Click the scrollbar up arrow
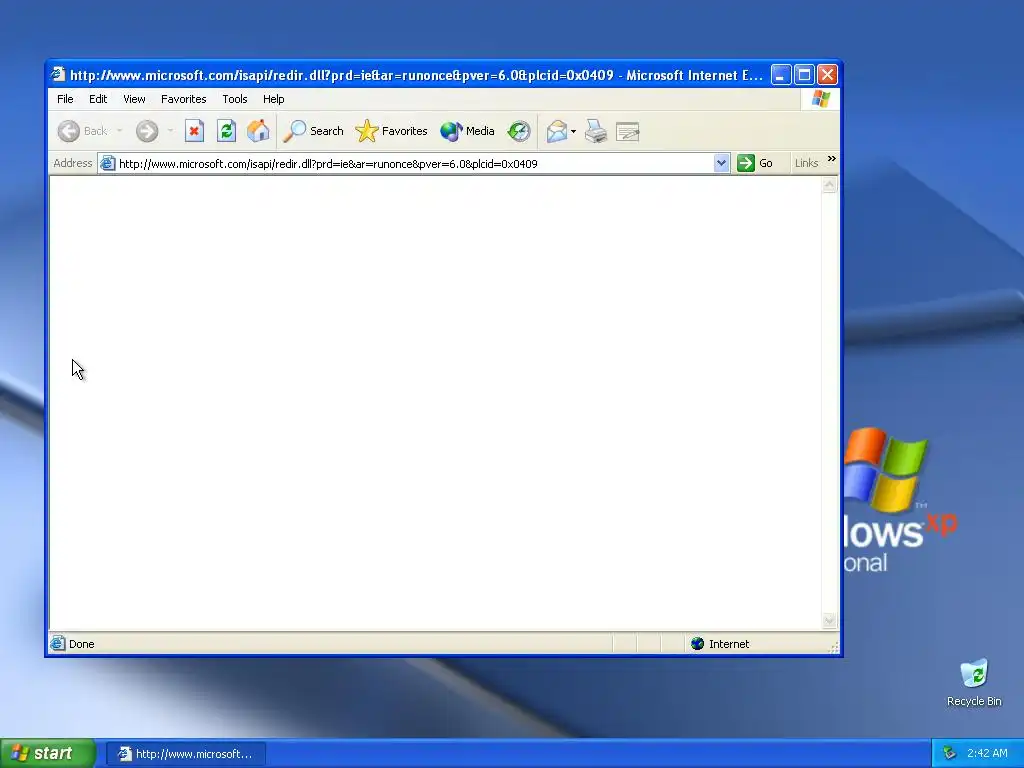The width and height of the screenshot is (1024, 768). point(829,185)
